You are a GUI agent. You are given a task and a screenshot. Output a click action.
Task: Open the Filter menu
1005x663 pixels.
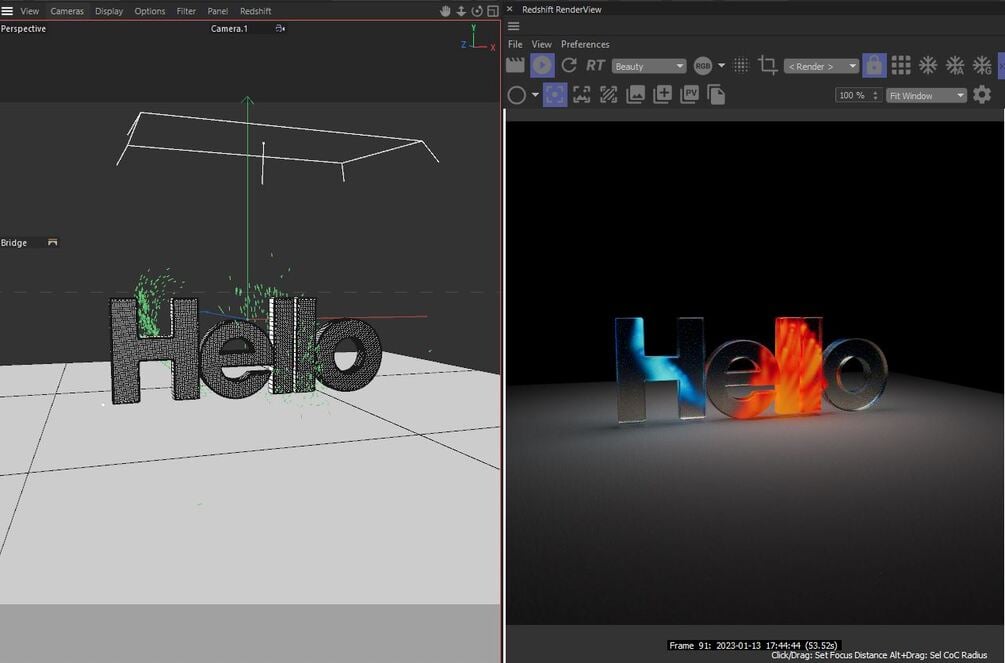(x=186, y=11)
